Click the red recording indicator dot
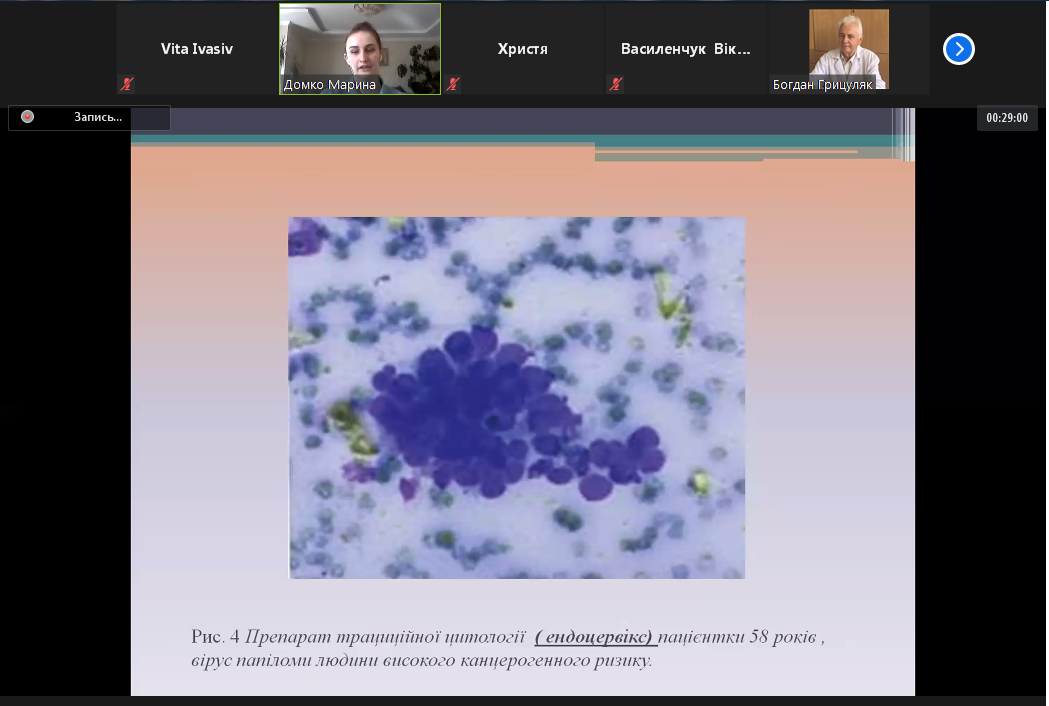The height and width of the screenshot is (706, 1049). pos(28,117)
